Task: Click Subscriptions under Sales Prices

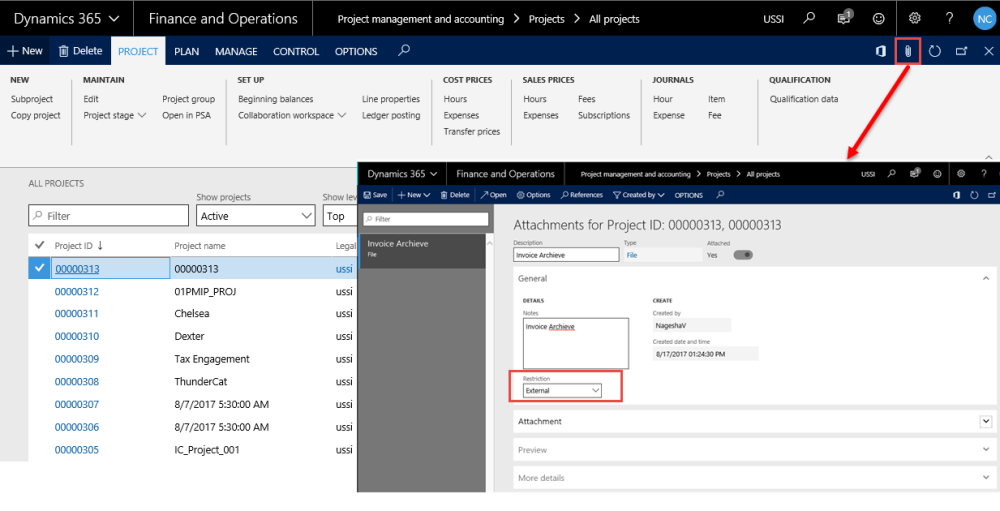Action: (604, 115)
